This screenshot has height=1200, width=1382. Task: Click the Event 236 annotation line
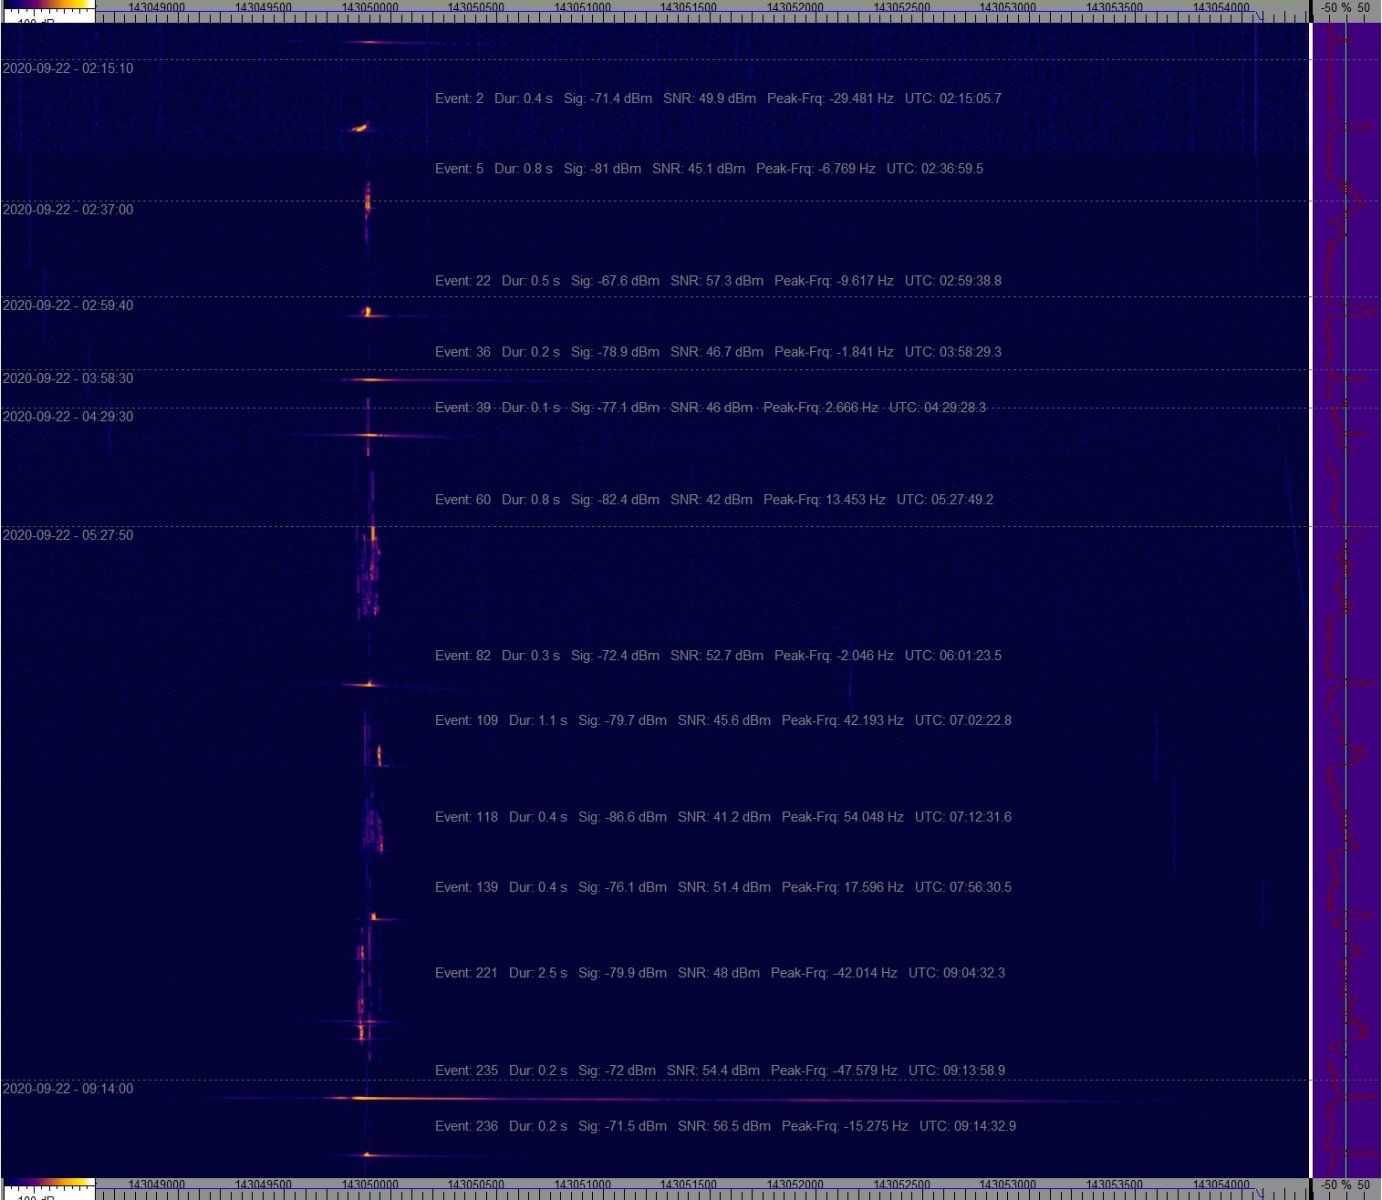tap(726, 1125)
